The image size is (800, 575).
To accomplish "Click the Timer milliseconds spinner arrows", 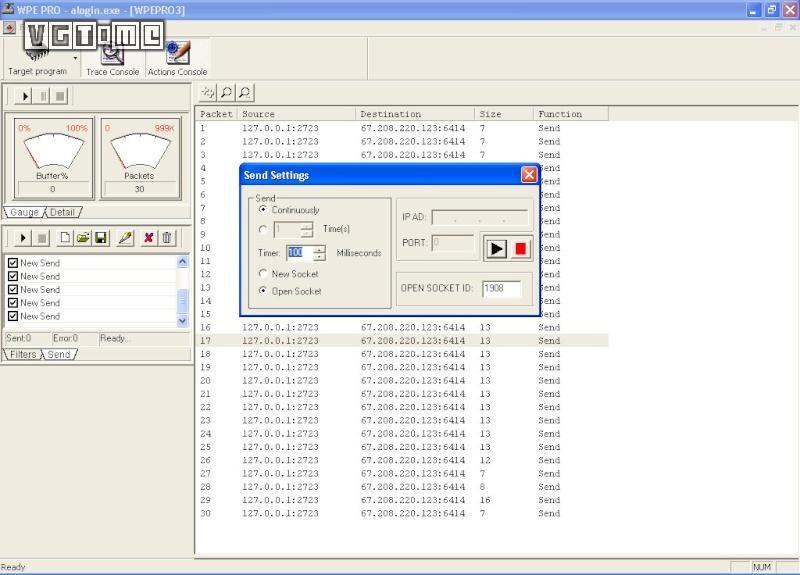I will [319, 253].
